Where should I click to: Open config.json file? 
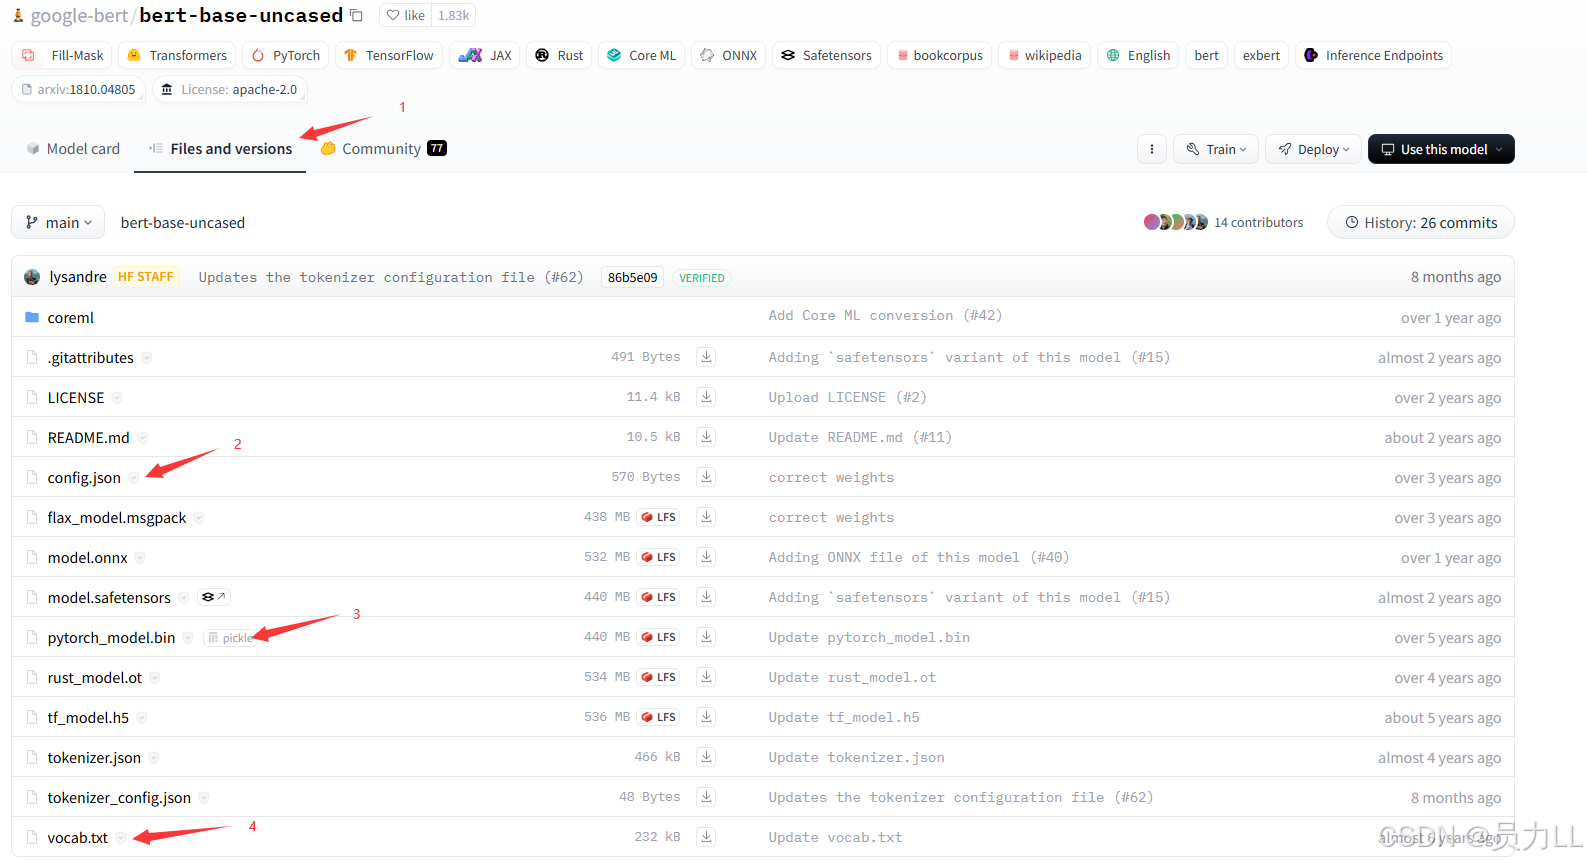pos(84,477)
